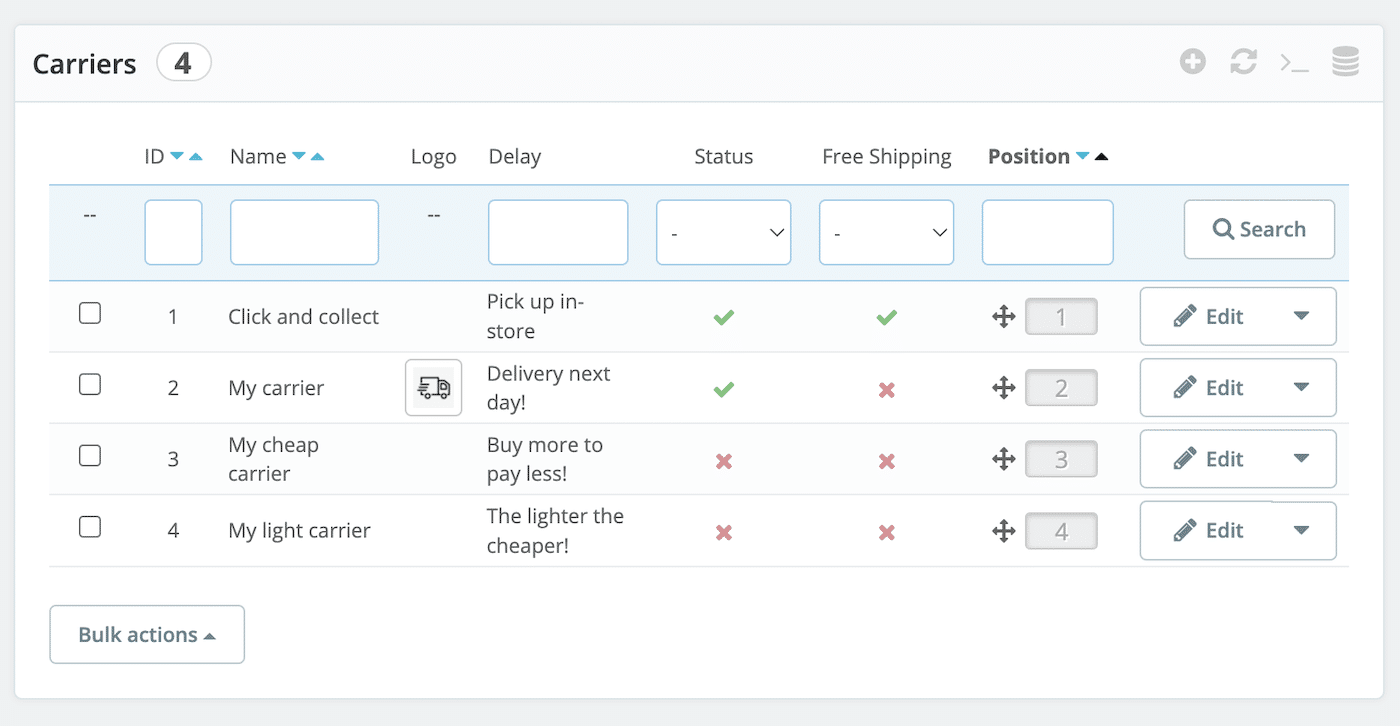Click the descending sort arrow on Position
The image size is (1400, 726).
click(x=1083, y=155)
